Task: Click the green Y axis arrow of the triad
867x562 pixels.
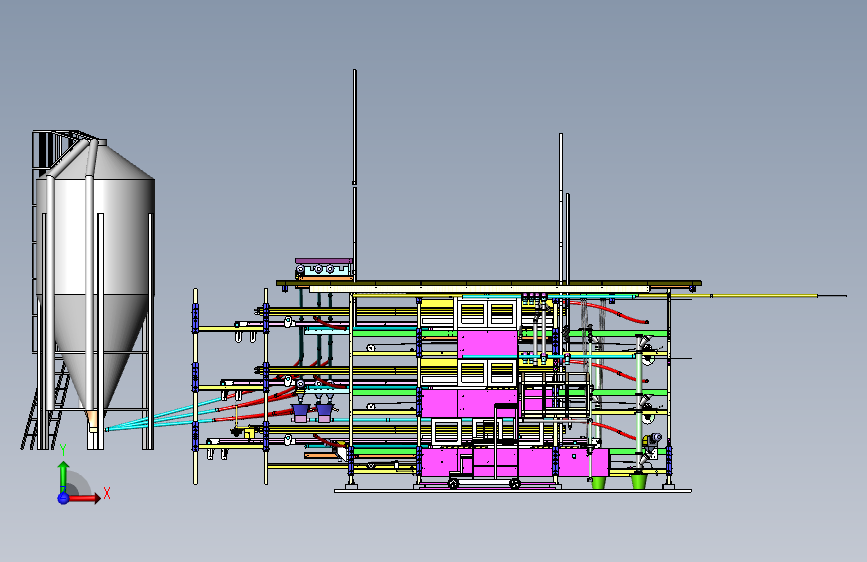Action: [63, 476]
